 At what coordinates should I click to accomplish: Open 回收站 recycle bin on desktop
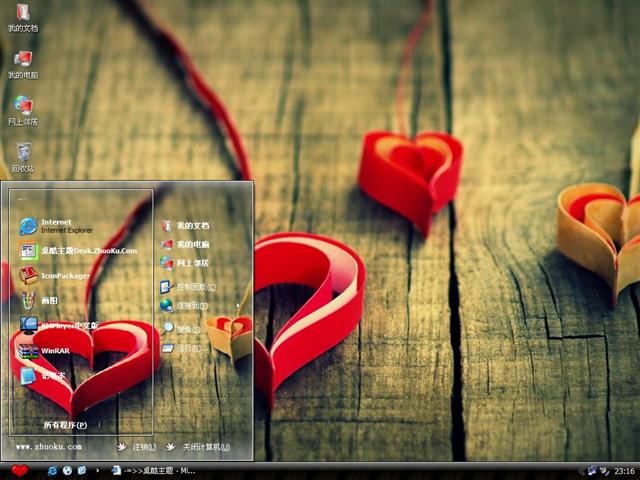23,158
